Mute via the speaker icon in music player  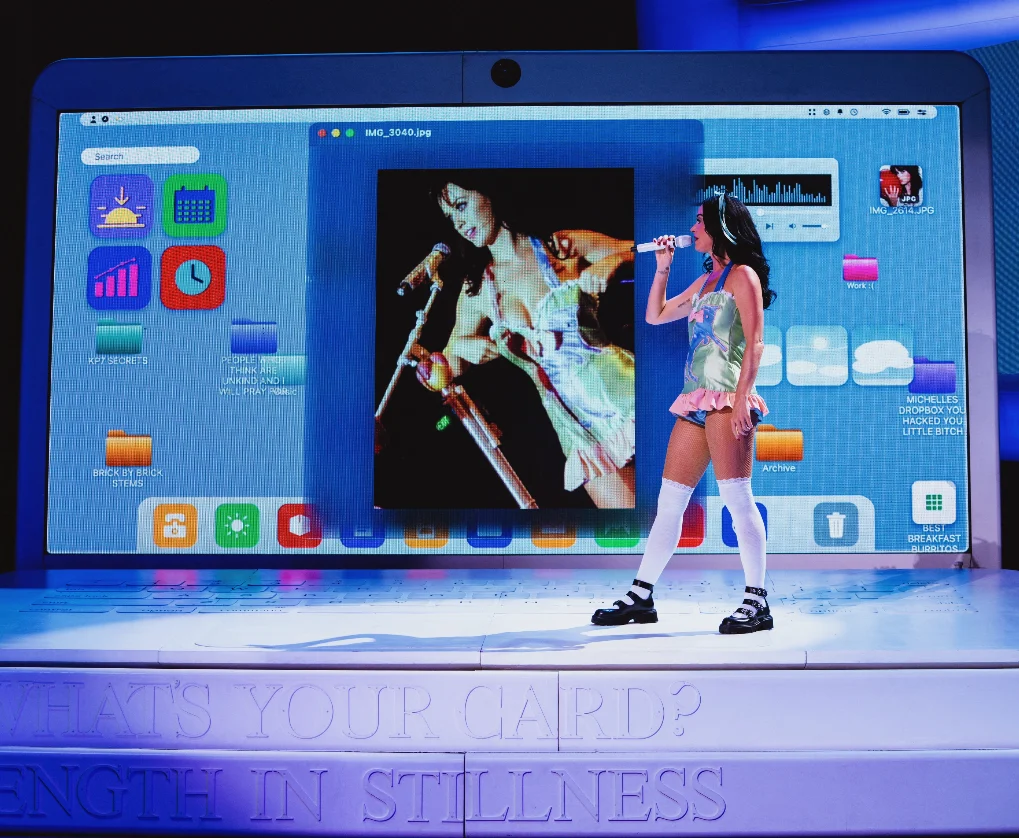[792, 226]
